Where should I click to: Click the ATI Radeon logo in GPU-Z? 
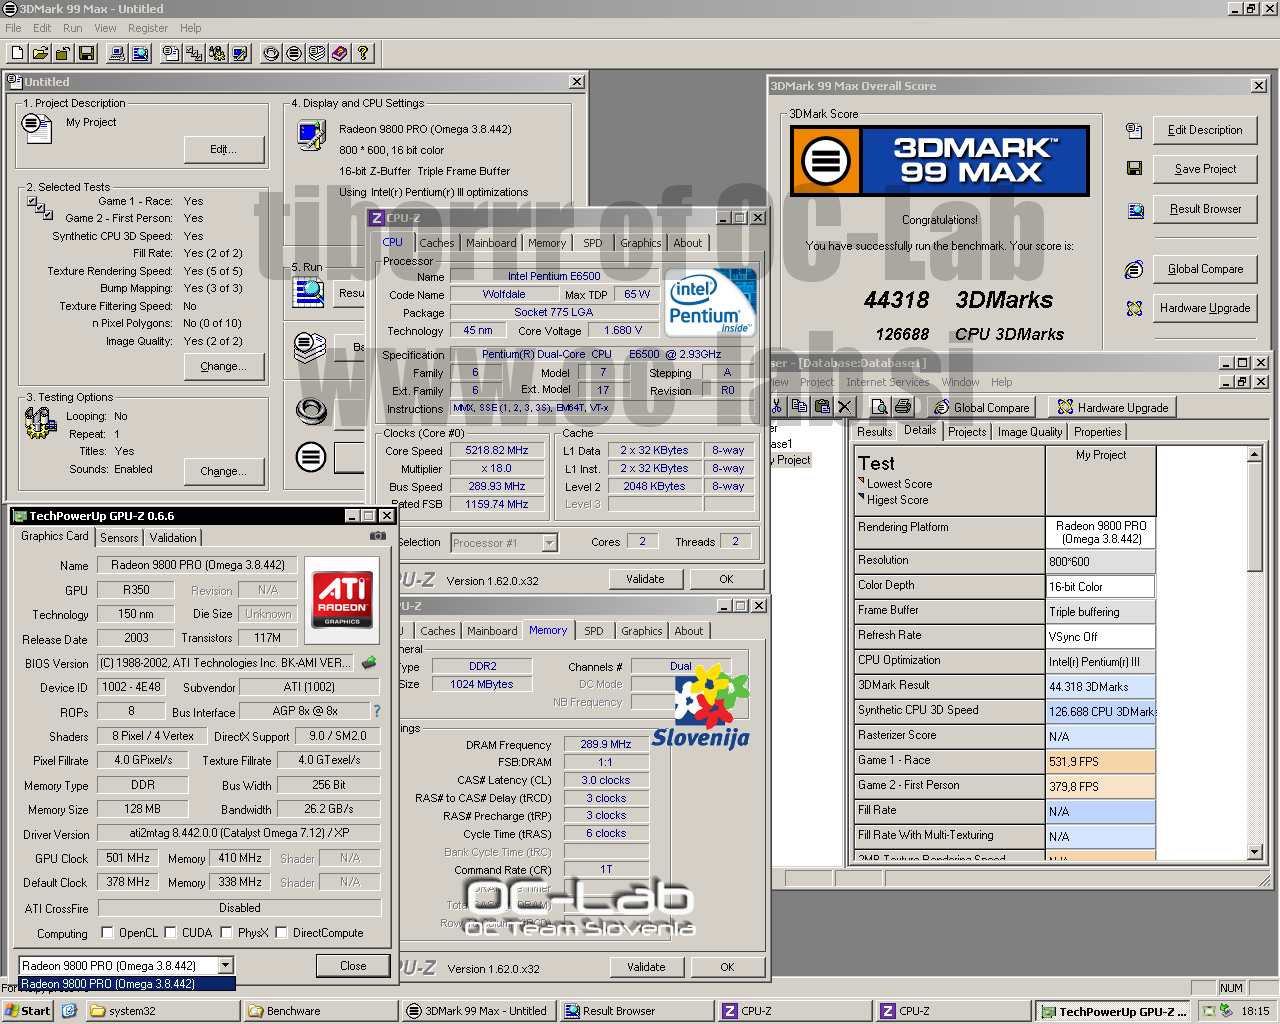pyautogui.click(x=342, y=600)
